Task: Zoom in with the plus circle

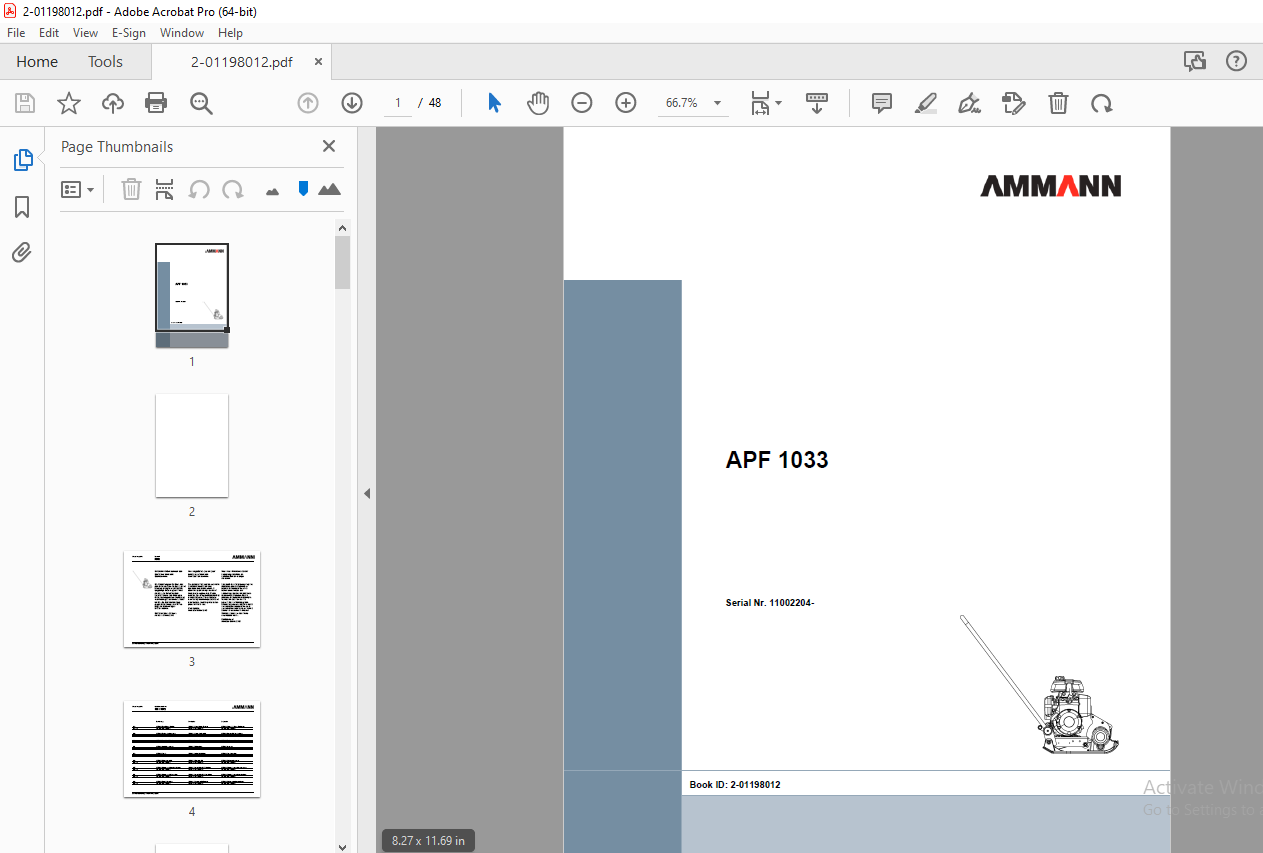Action: click(x=626, y=103)
